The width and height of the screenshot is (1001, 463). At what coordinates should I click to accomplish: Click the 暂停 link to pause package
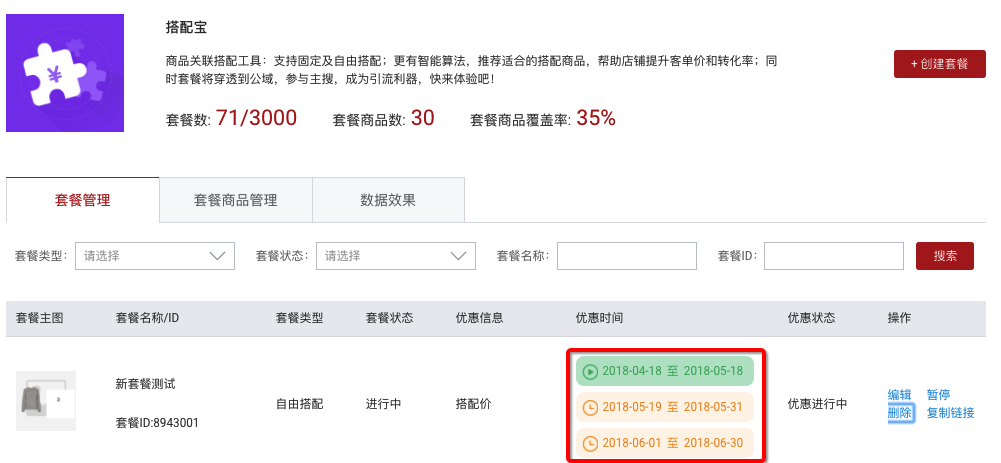click(938, 395)
